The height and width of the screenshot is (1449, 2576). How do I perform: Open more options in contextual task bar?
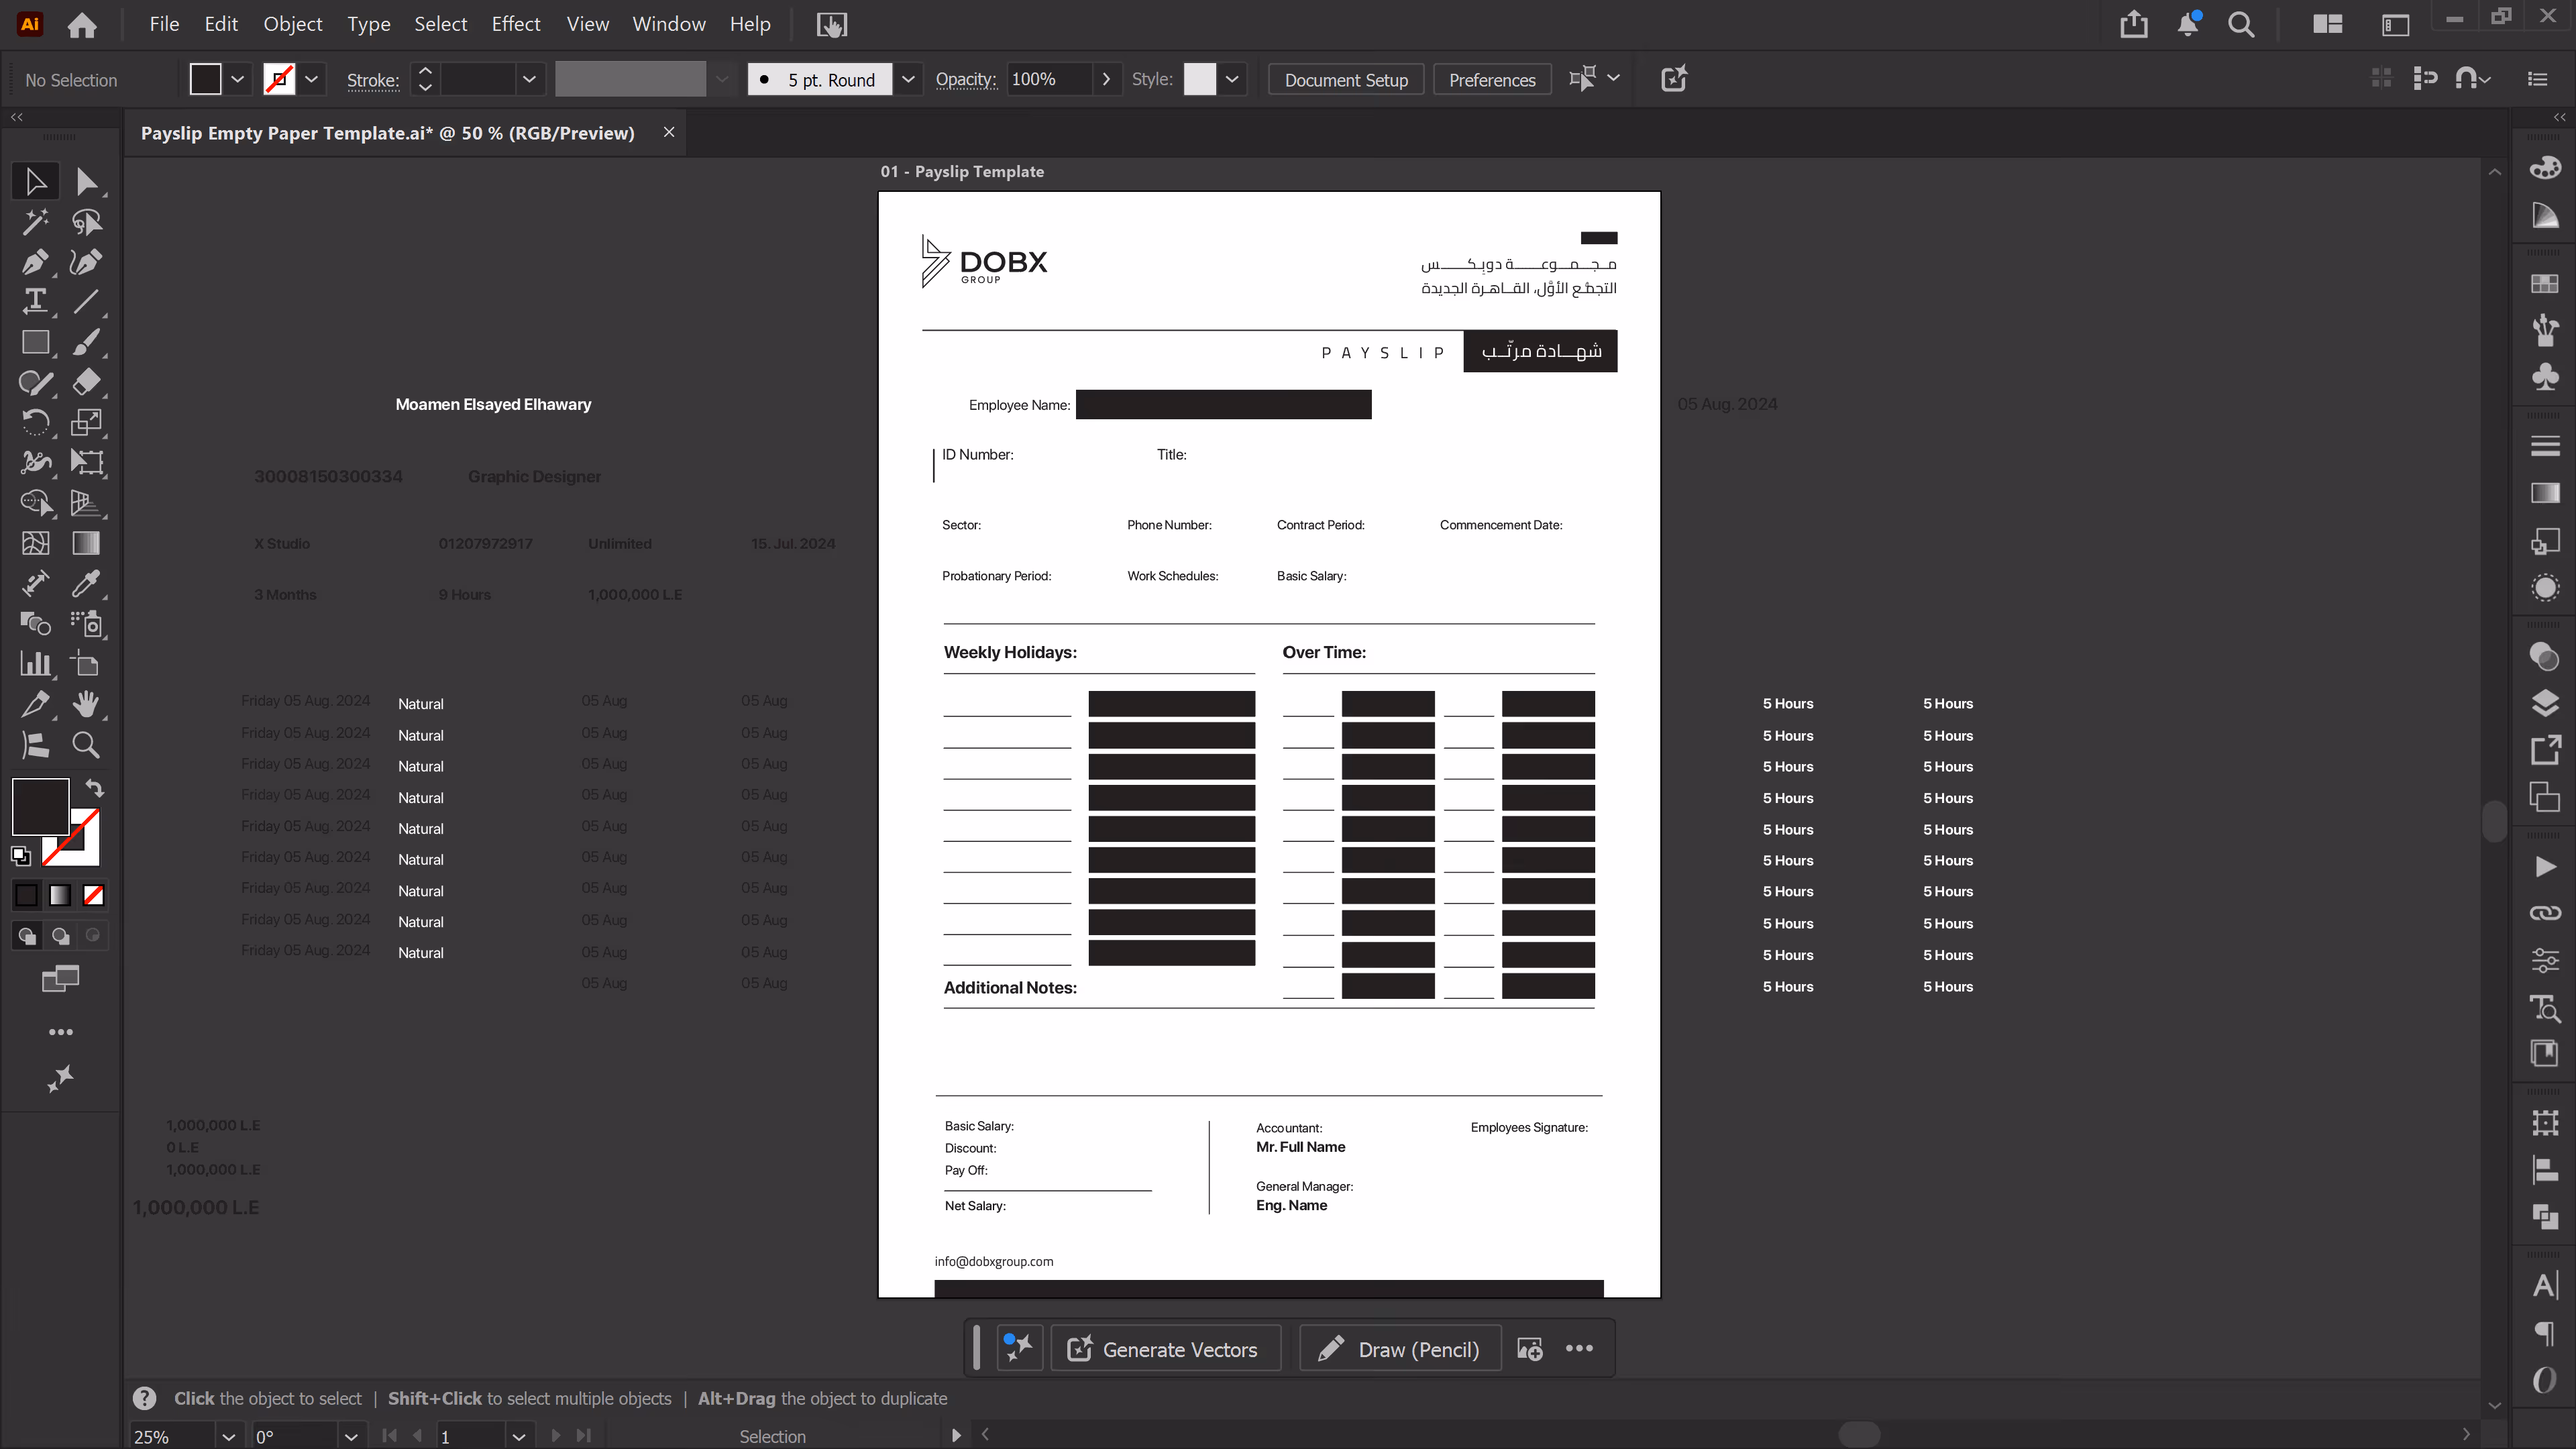point(1579,1348)
